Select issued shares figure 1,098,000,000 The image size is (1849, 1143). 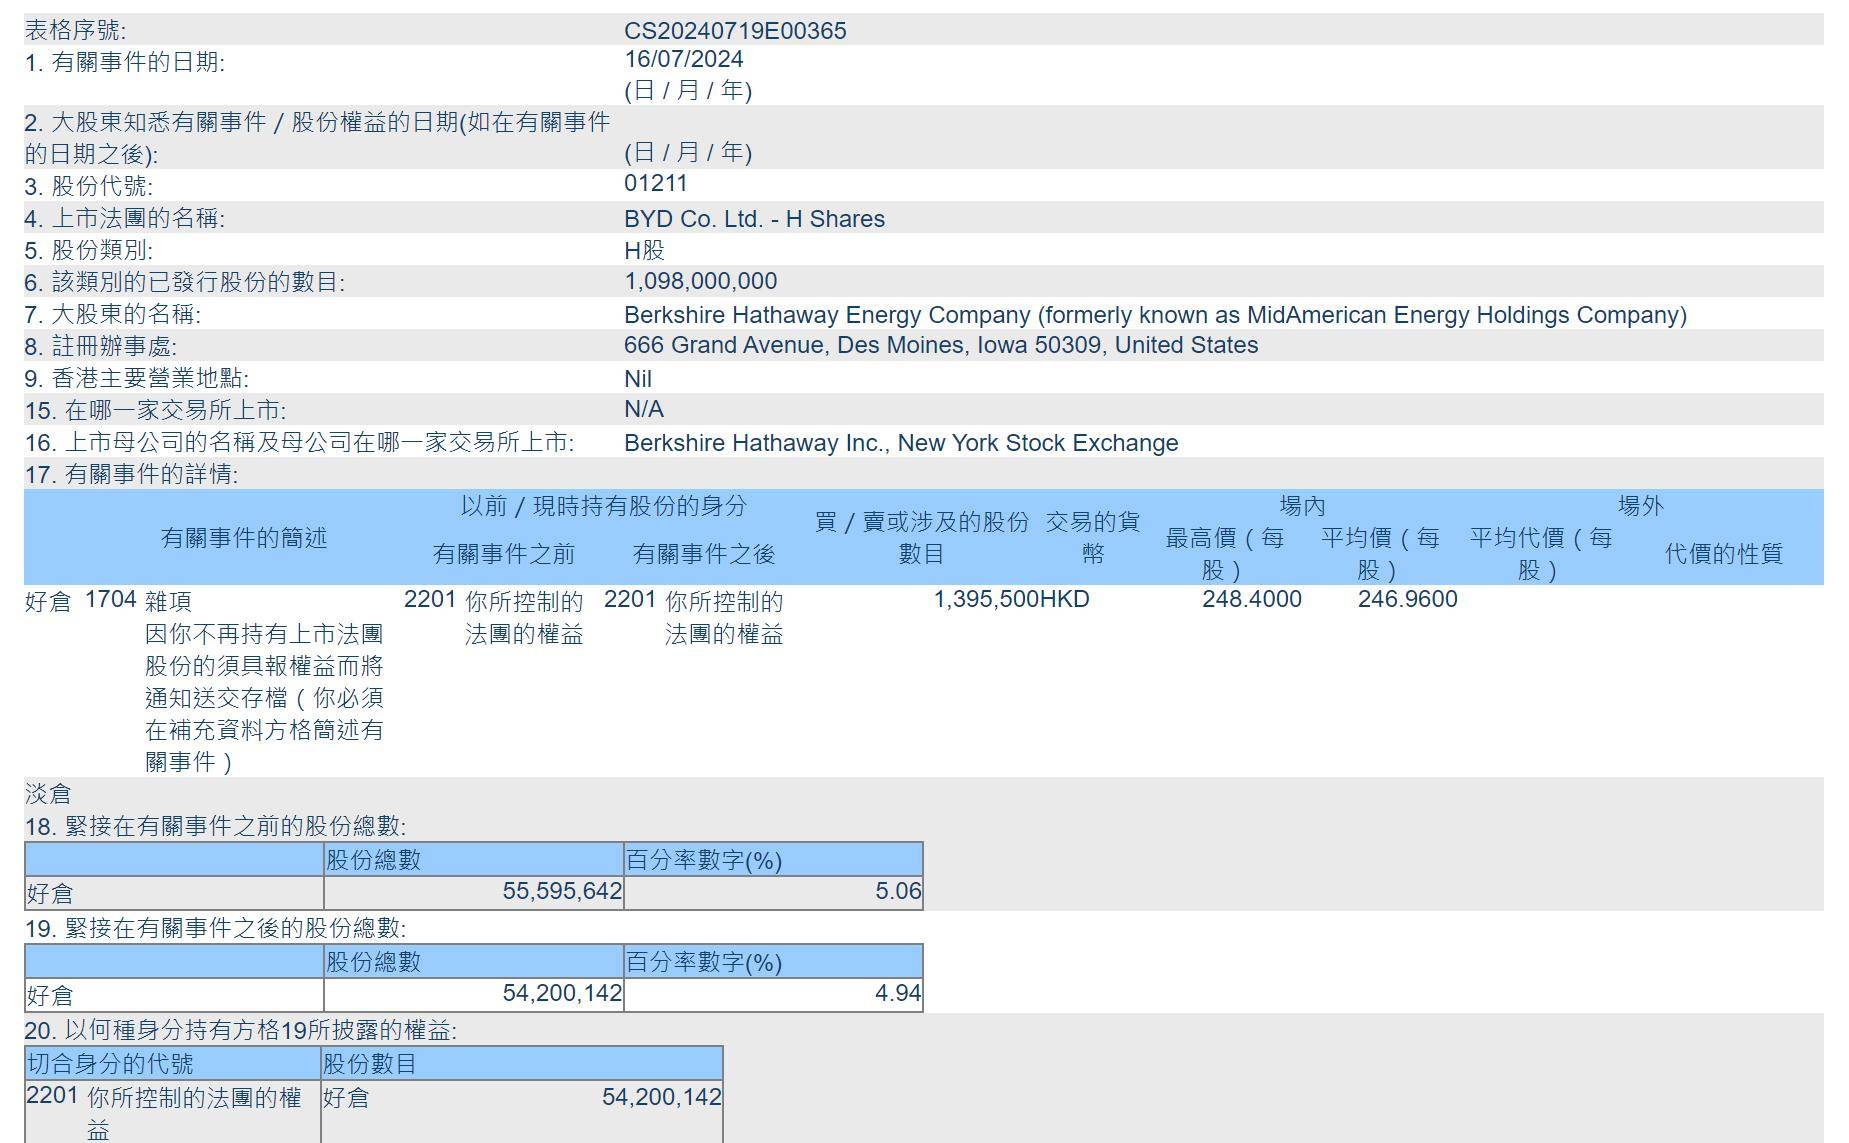pos(700,282)
